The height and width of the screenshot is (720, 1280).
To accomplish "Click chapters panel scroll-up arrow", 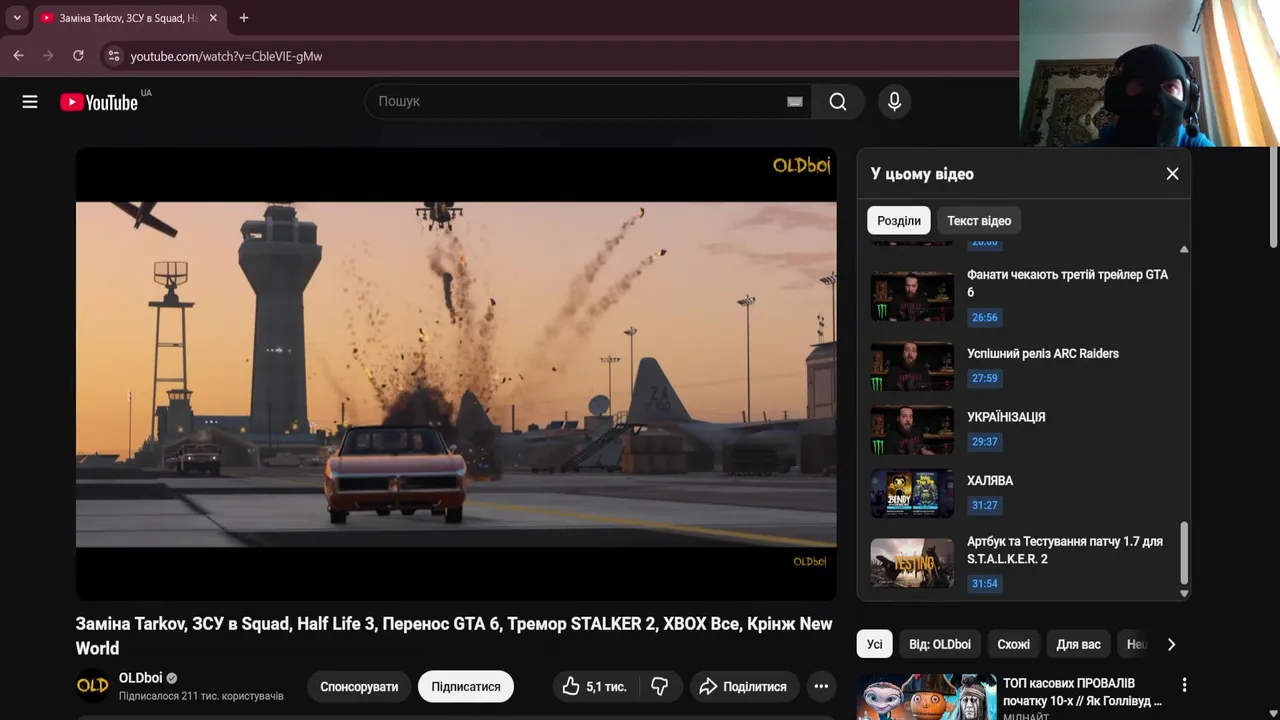I will pos(1184,249).
